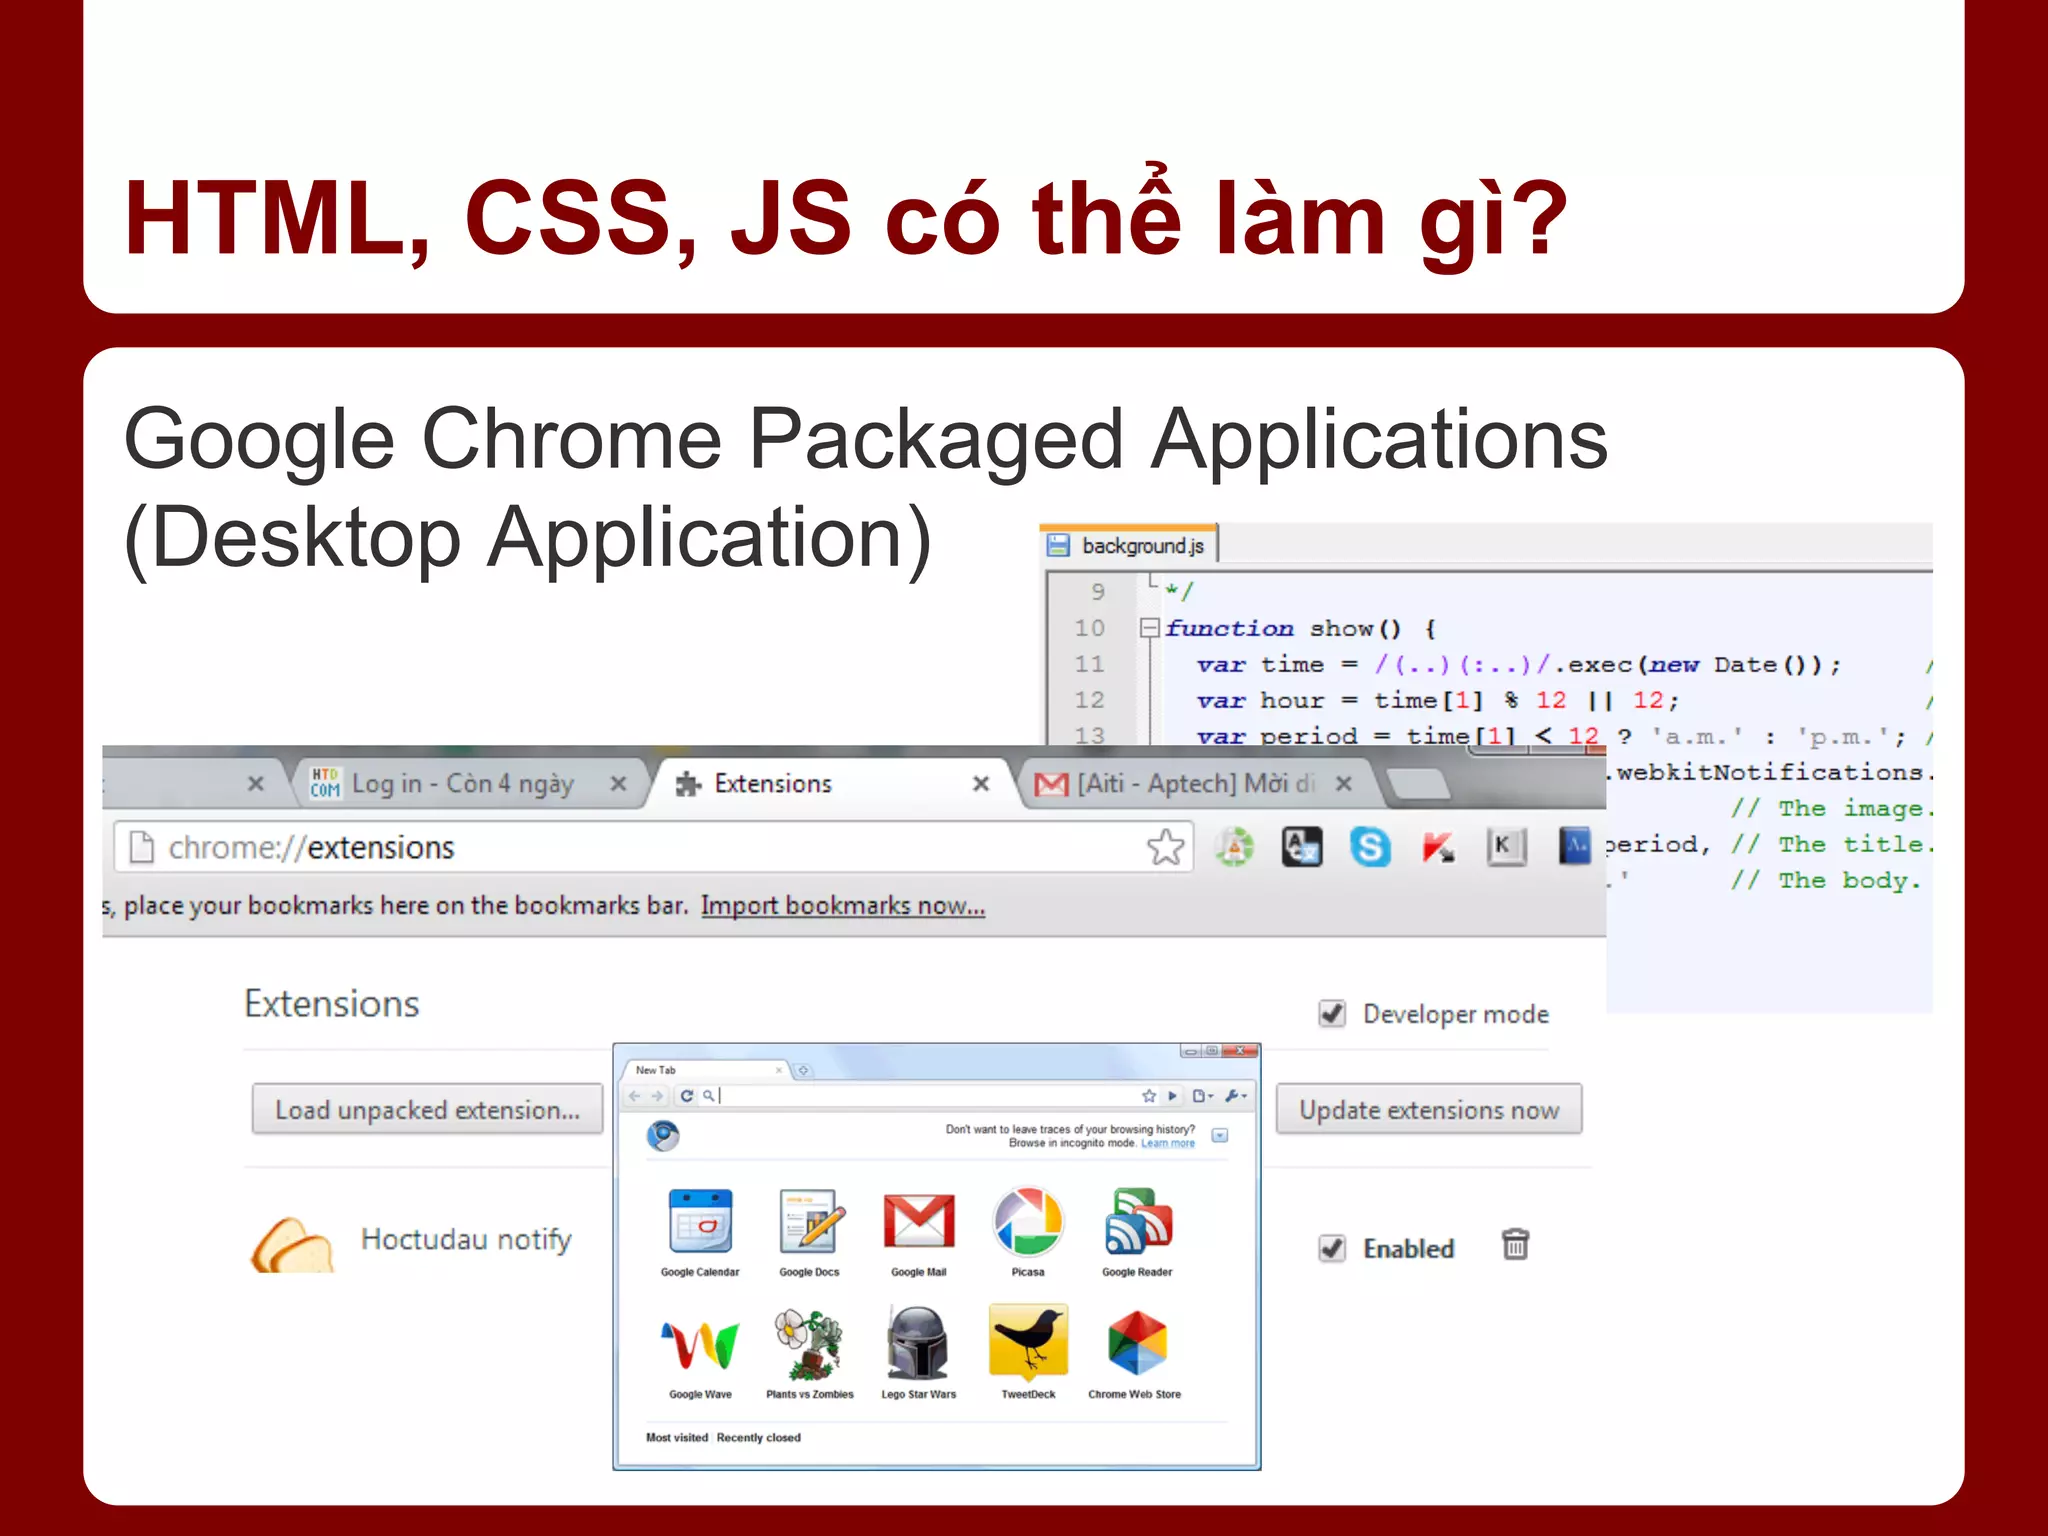Click the gray K keyboard extension icon
Viewport: 2048px width, 1536px height.
(1506, 847)
